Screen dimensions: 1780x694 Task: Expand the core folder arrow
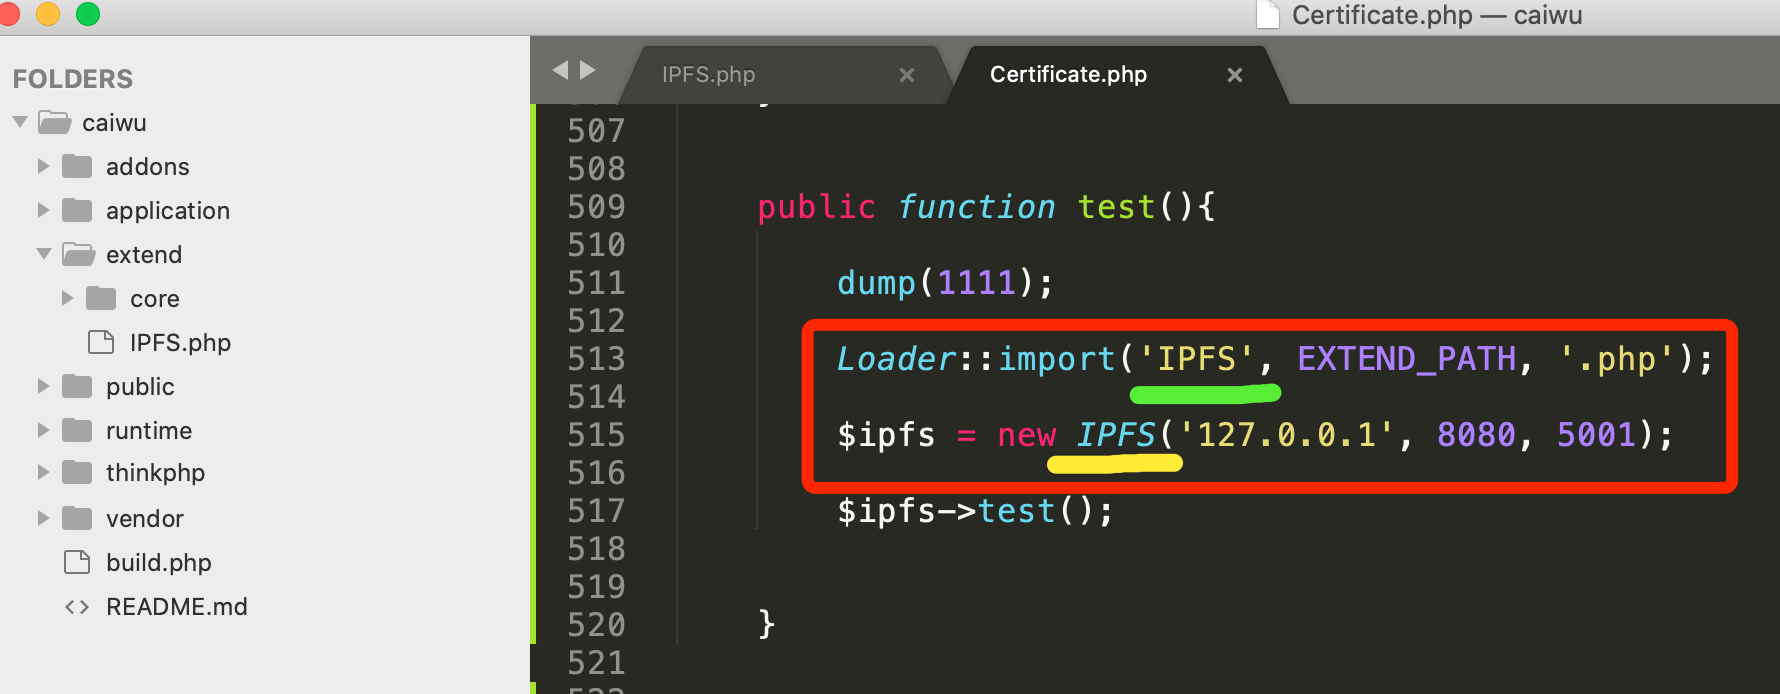(67, 298)
